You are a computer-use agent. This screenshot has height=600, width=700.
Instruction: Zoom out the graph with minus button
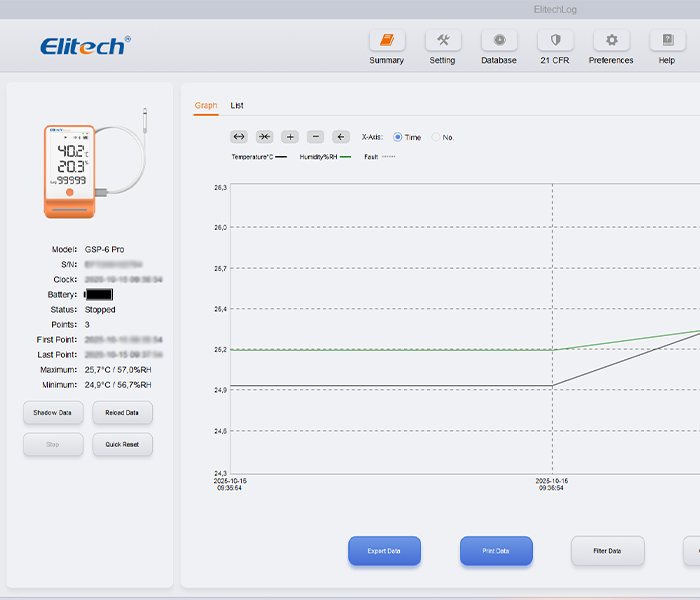pyautogui.click(x=315, y=137)
